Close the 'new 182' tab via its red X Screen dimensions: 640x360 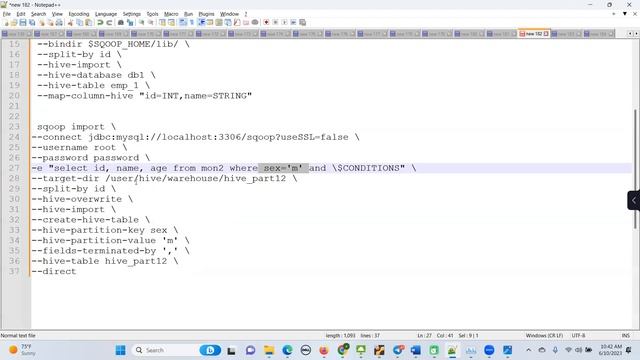(x=546, y=34)
